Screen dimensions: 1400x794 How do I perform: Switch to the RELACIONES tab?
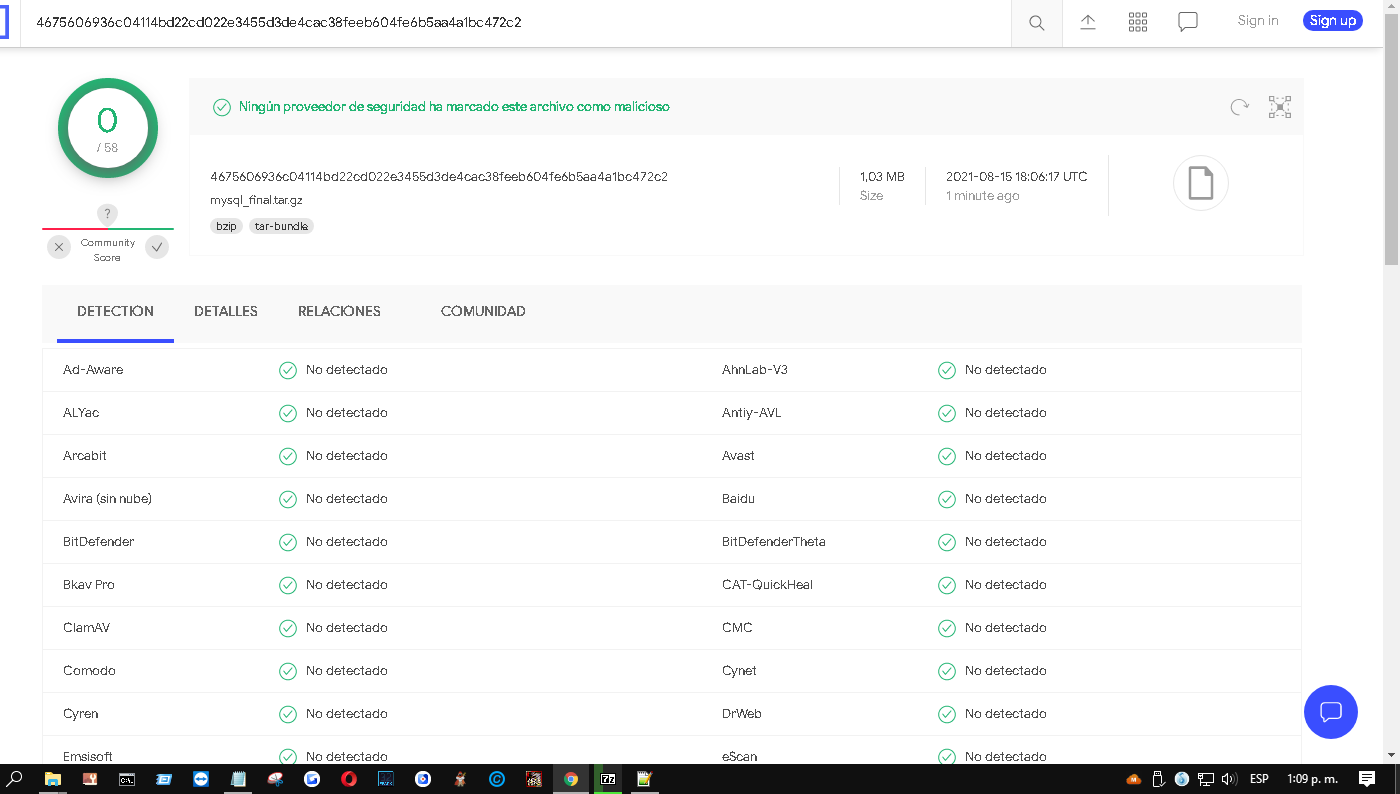339,311
